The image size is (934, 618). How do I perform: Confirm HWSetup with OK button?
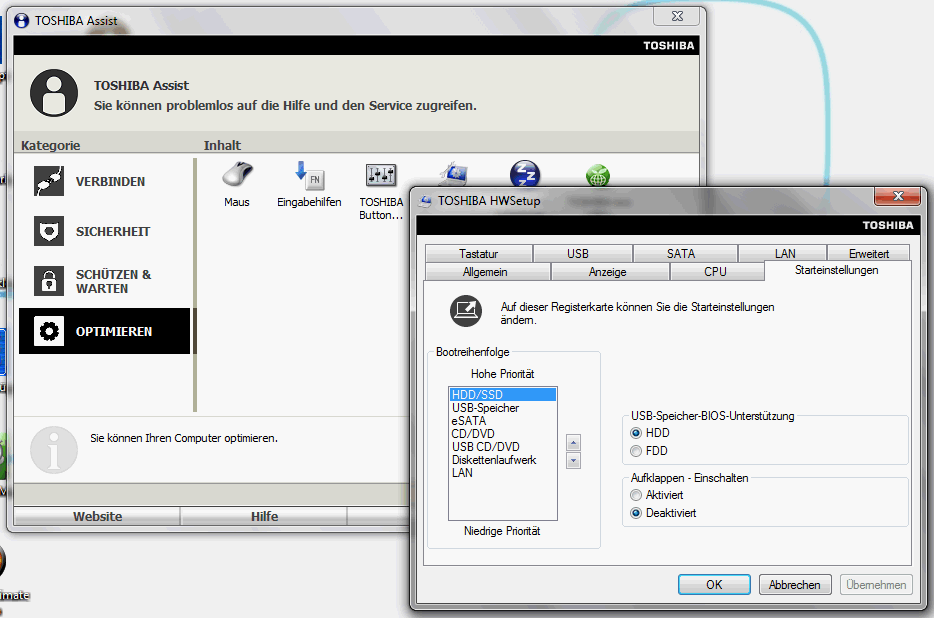click(x=714, y=585)
